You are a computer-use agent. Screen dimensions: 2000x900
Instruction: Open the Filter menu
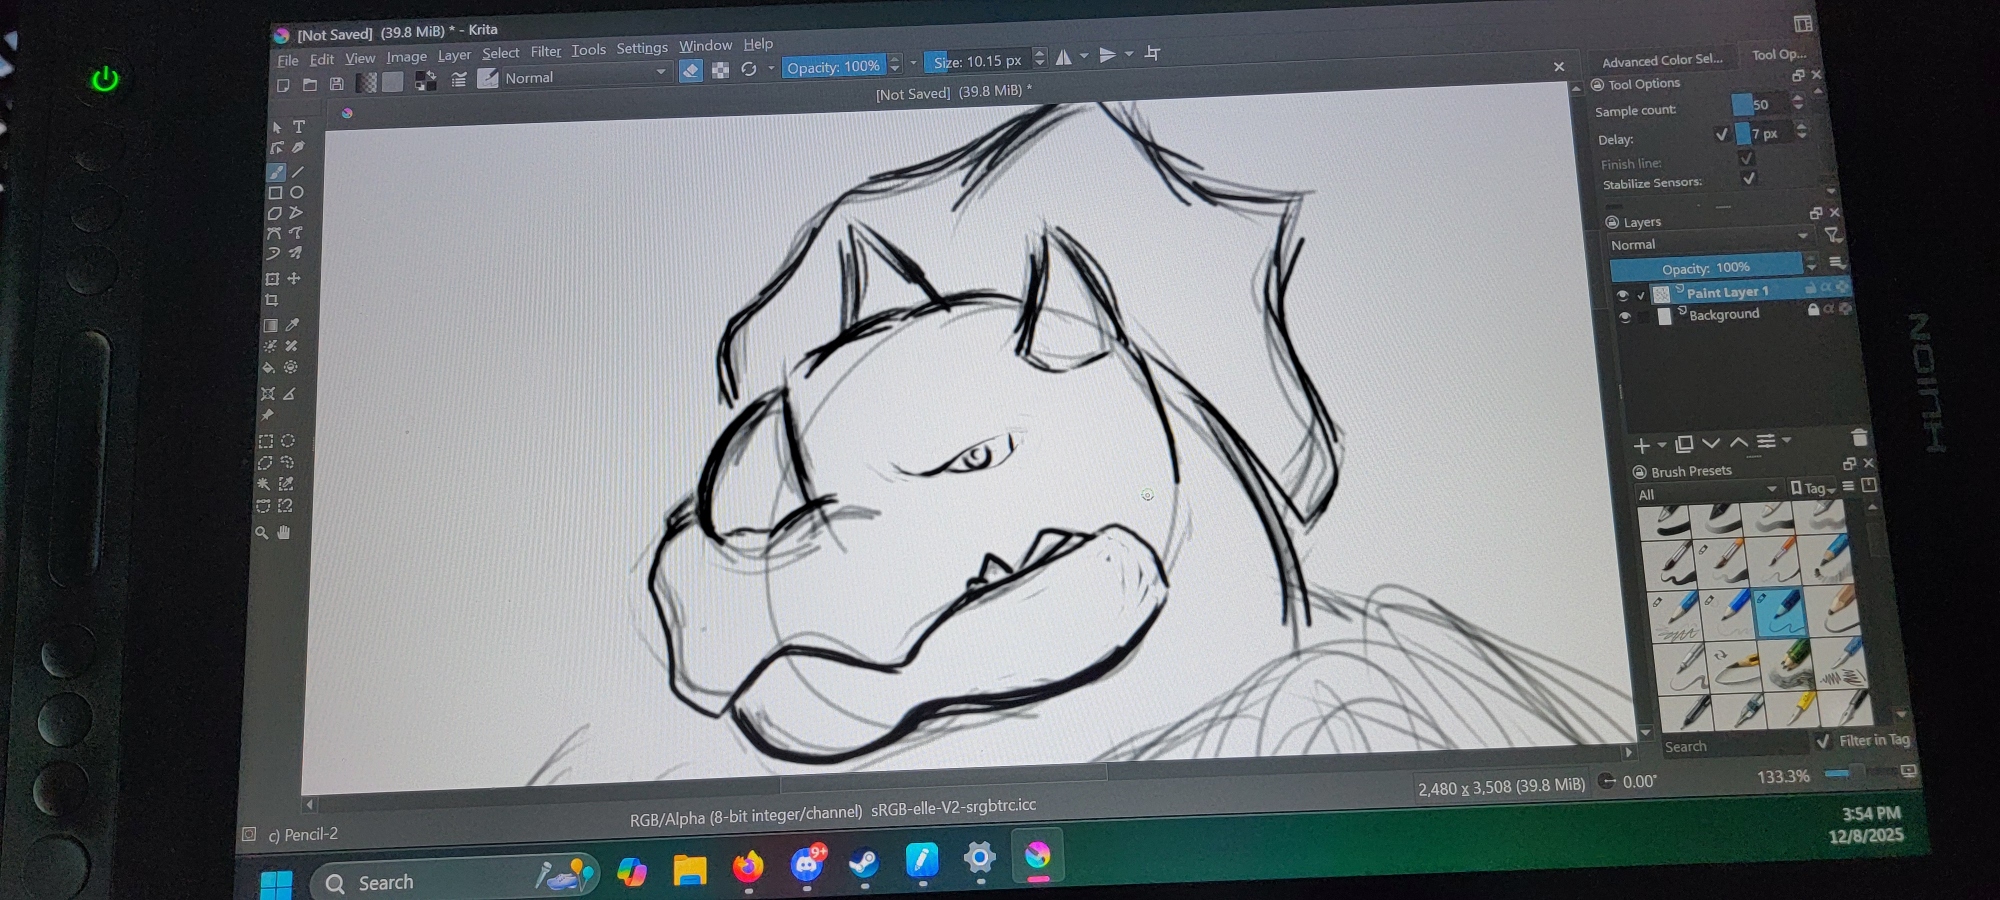(x=545, y=51)
